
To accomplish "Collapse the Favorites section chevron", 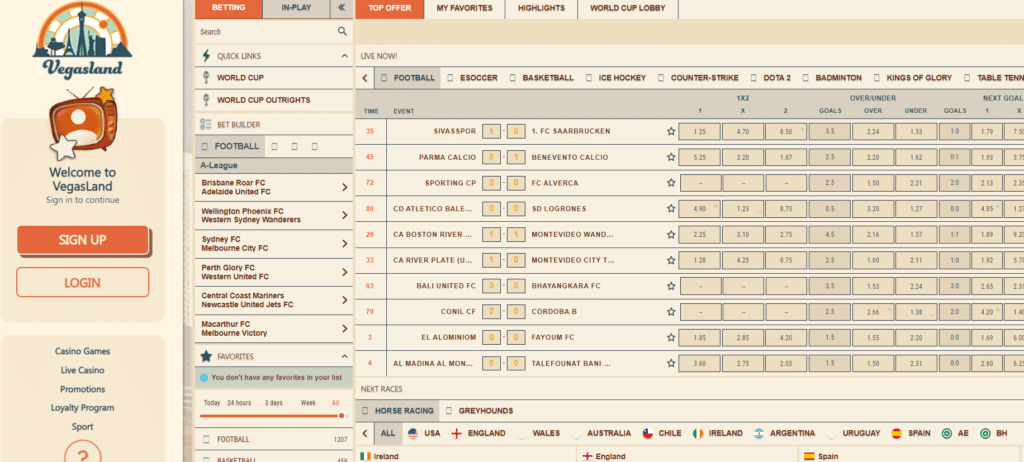I will 345,356.
